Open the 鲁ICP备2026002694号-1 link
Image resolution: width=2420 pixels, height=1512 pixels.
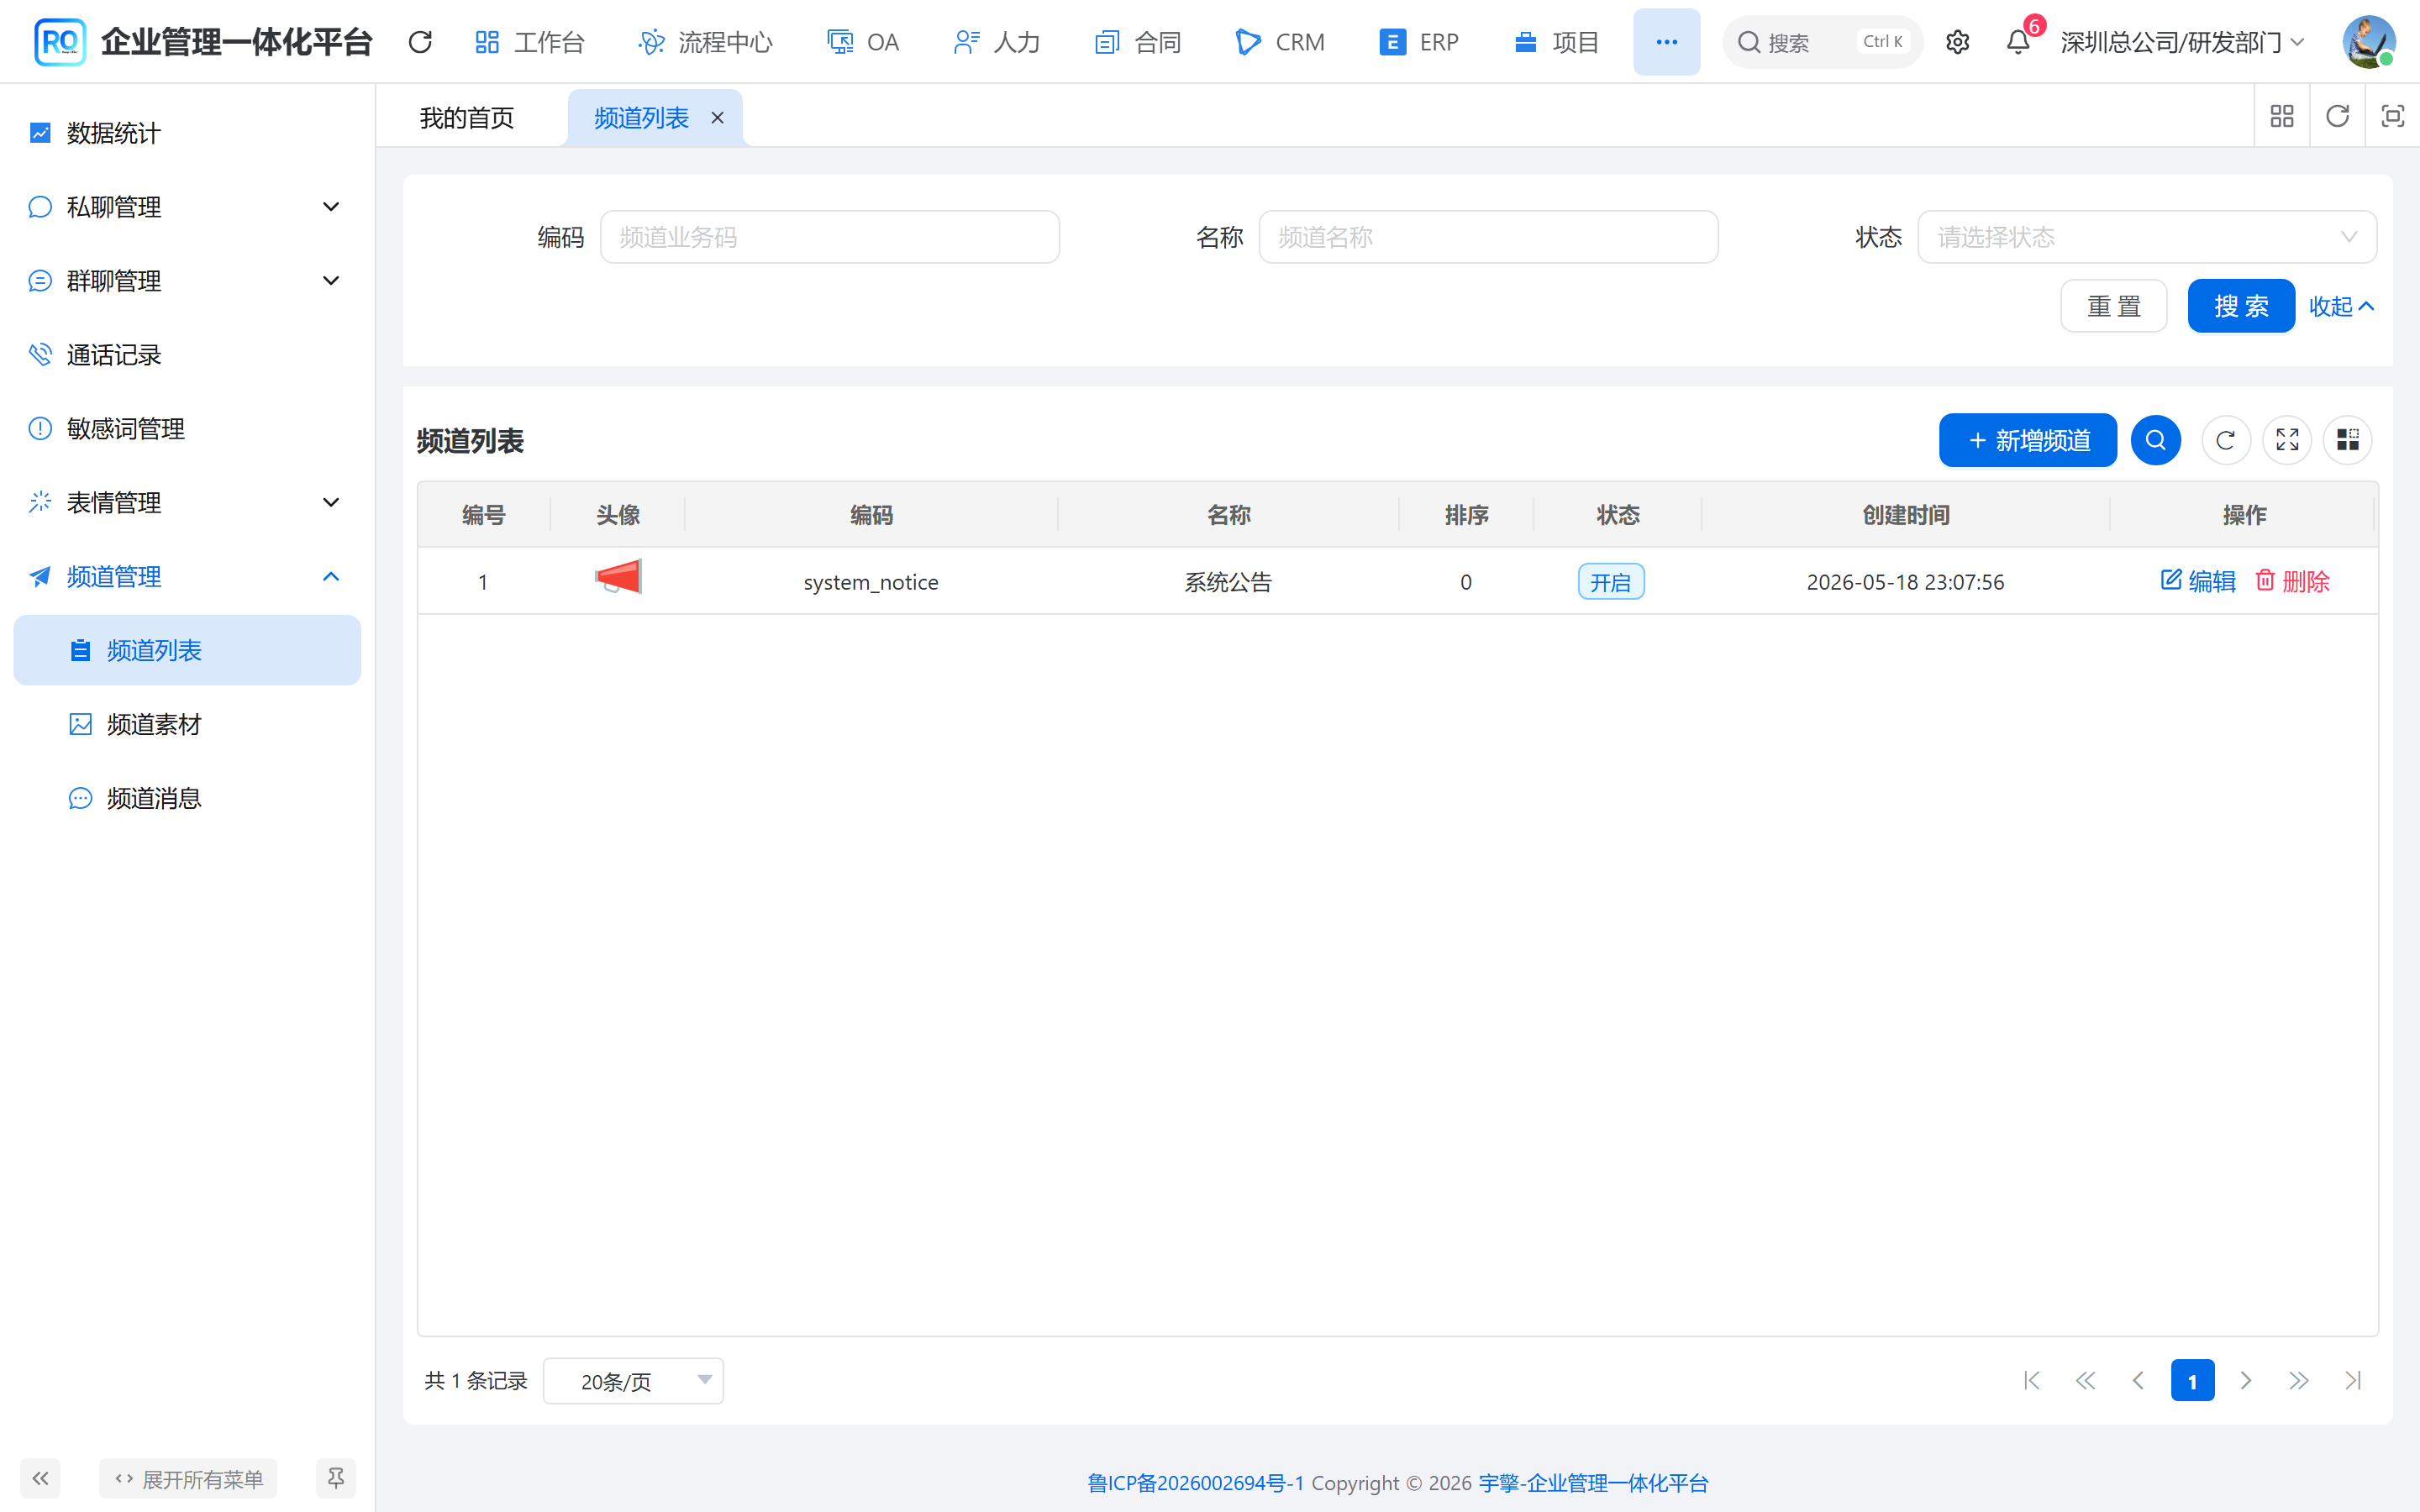click(1195, 1483)
